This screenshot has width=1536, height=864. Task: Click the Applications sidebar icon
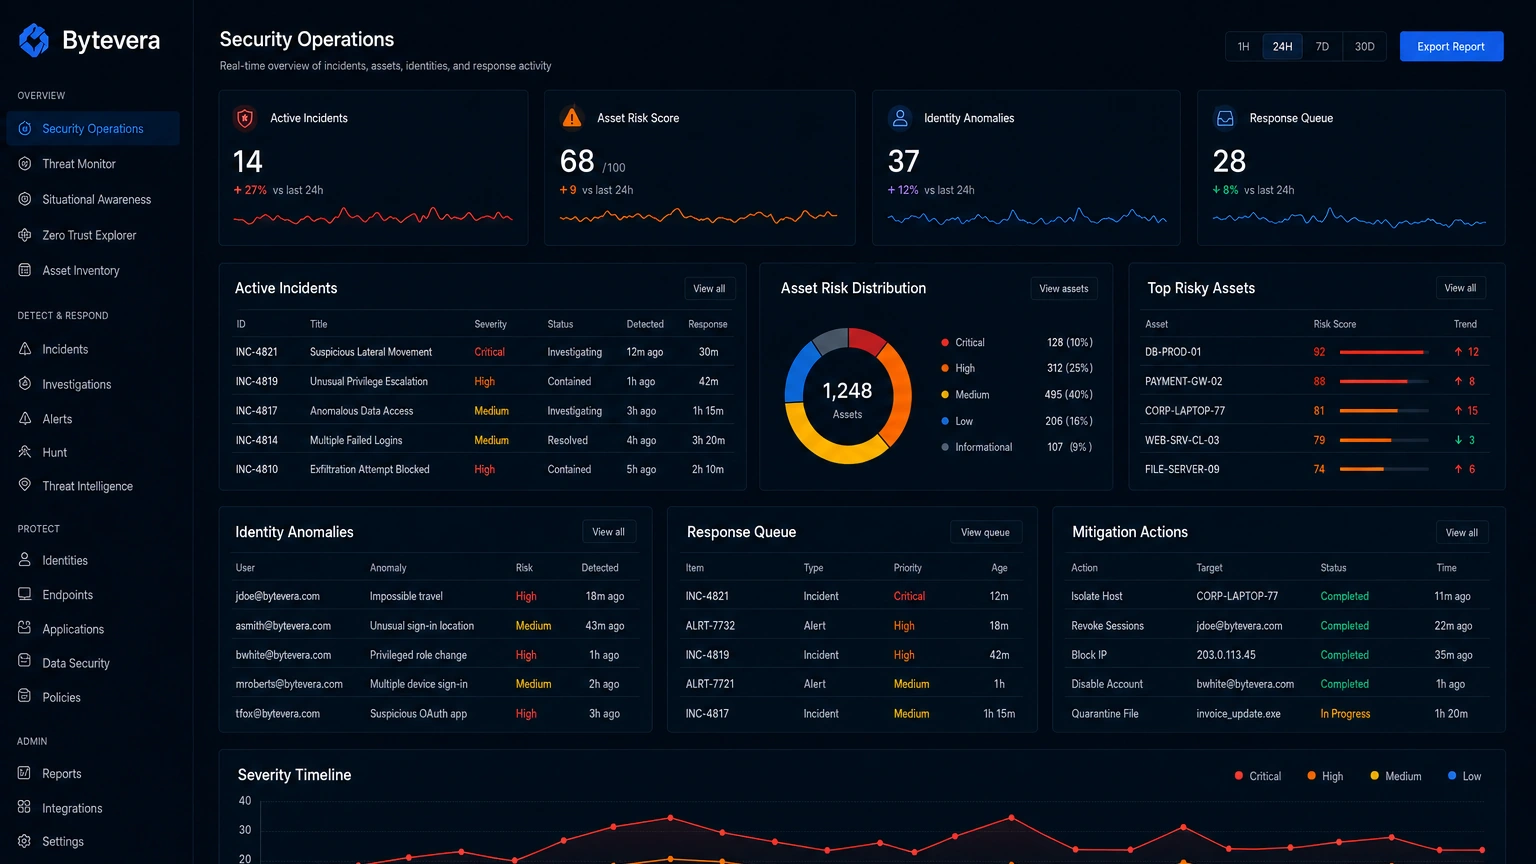click(25, 628)
